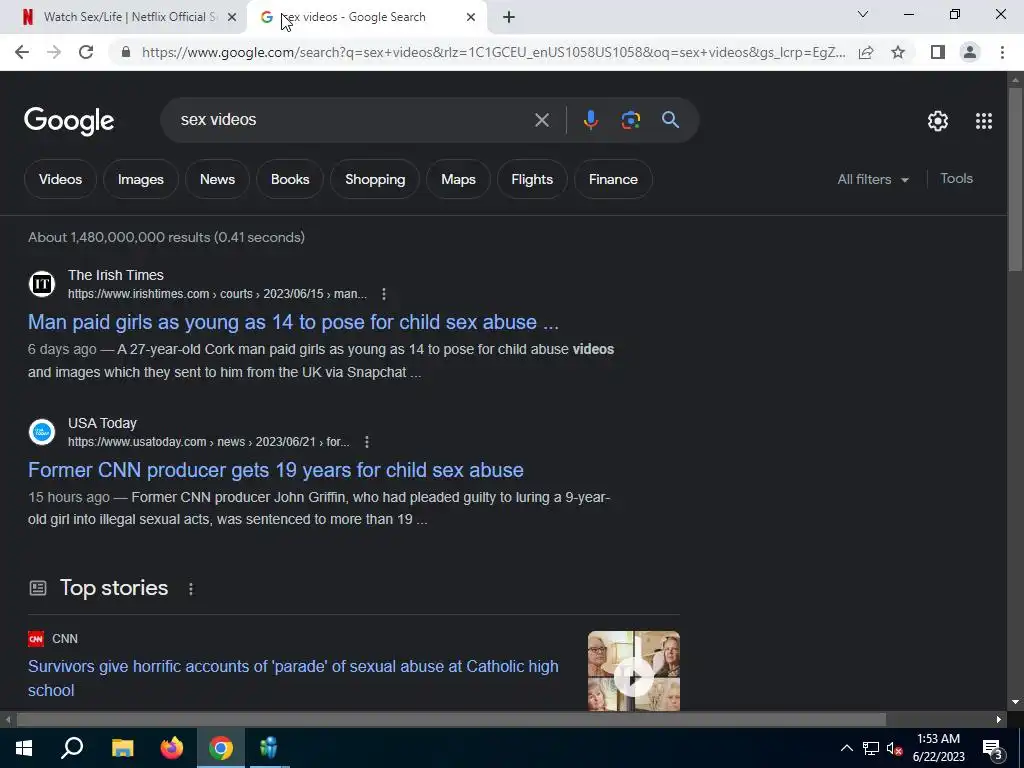This screenshot has height=768, width=1024.
Task: Open the notification center icon
Action: pos(993,749)
